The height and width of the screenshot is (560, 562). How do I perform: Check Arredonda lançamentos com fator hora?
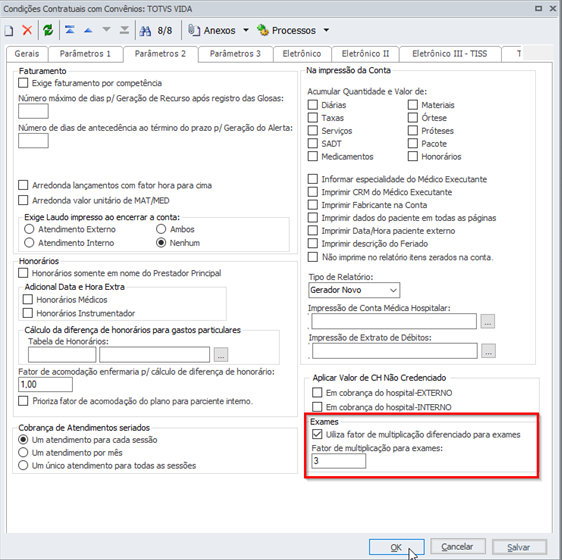[23, 185]
